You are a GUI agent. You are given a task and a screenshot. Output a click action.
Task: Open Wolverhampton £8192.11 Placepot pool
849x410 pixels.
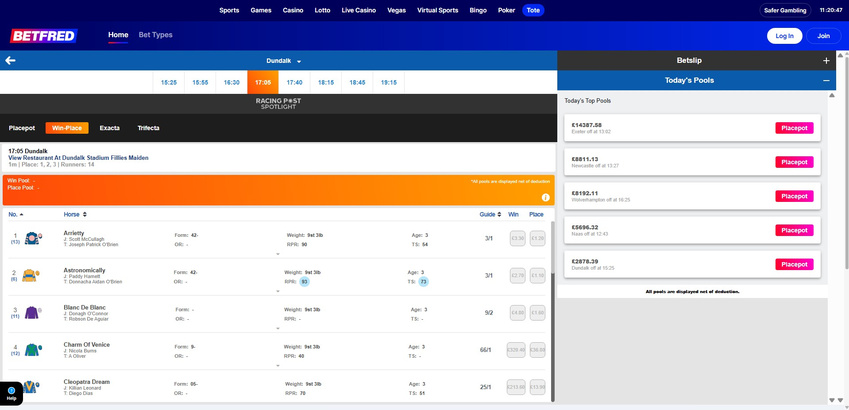(794, 196)
